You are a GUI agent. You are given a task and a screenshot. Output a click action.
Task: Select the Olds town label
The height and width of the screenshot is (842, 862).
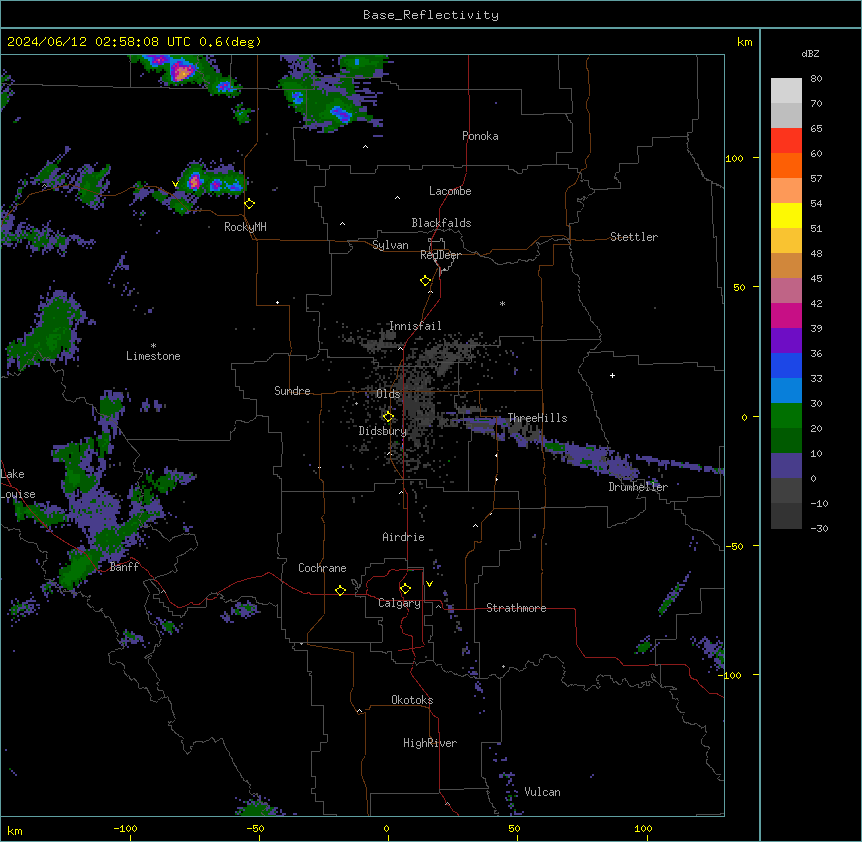(388, 394)
